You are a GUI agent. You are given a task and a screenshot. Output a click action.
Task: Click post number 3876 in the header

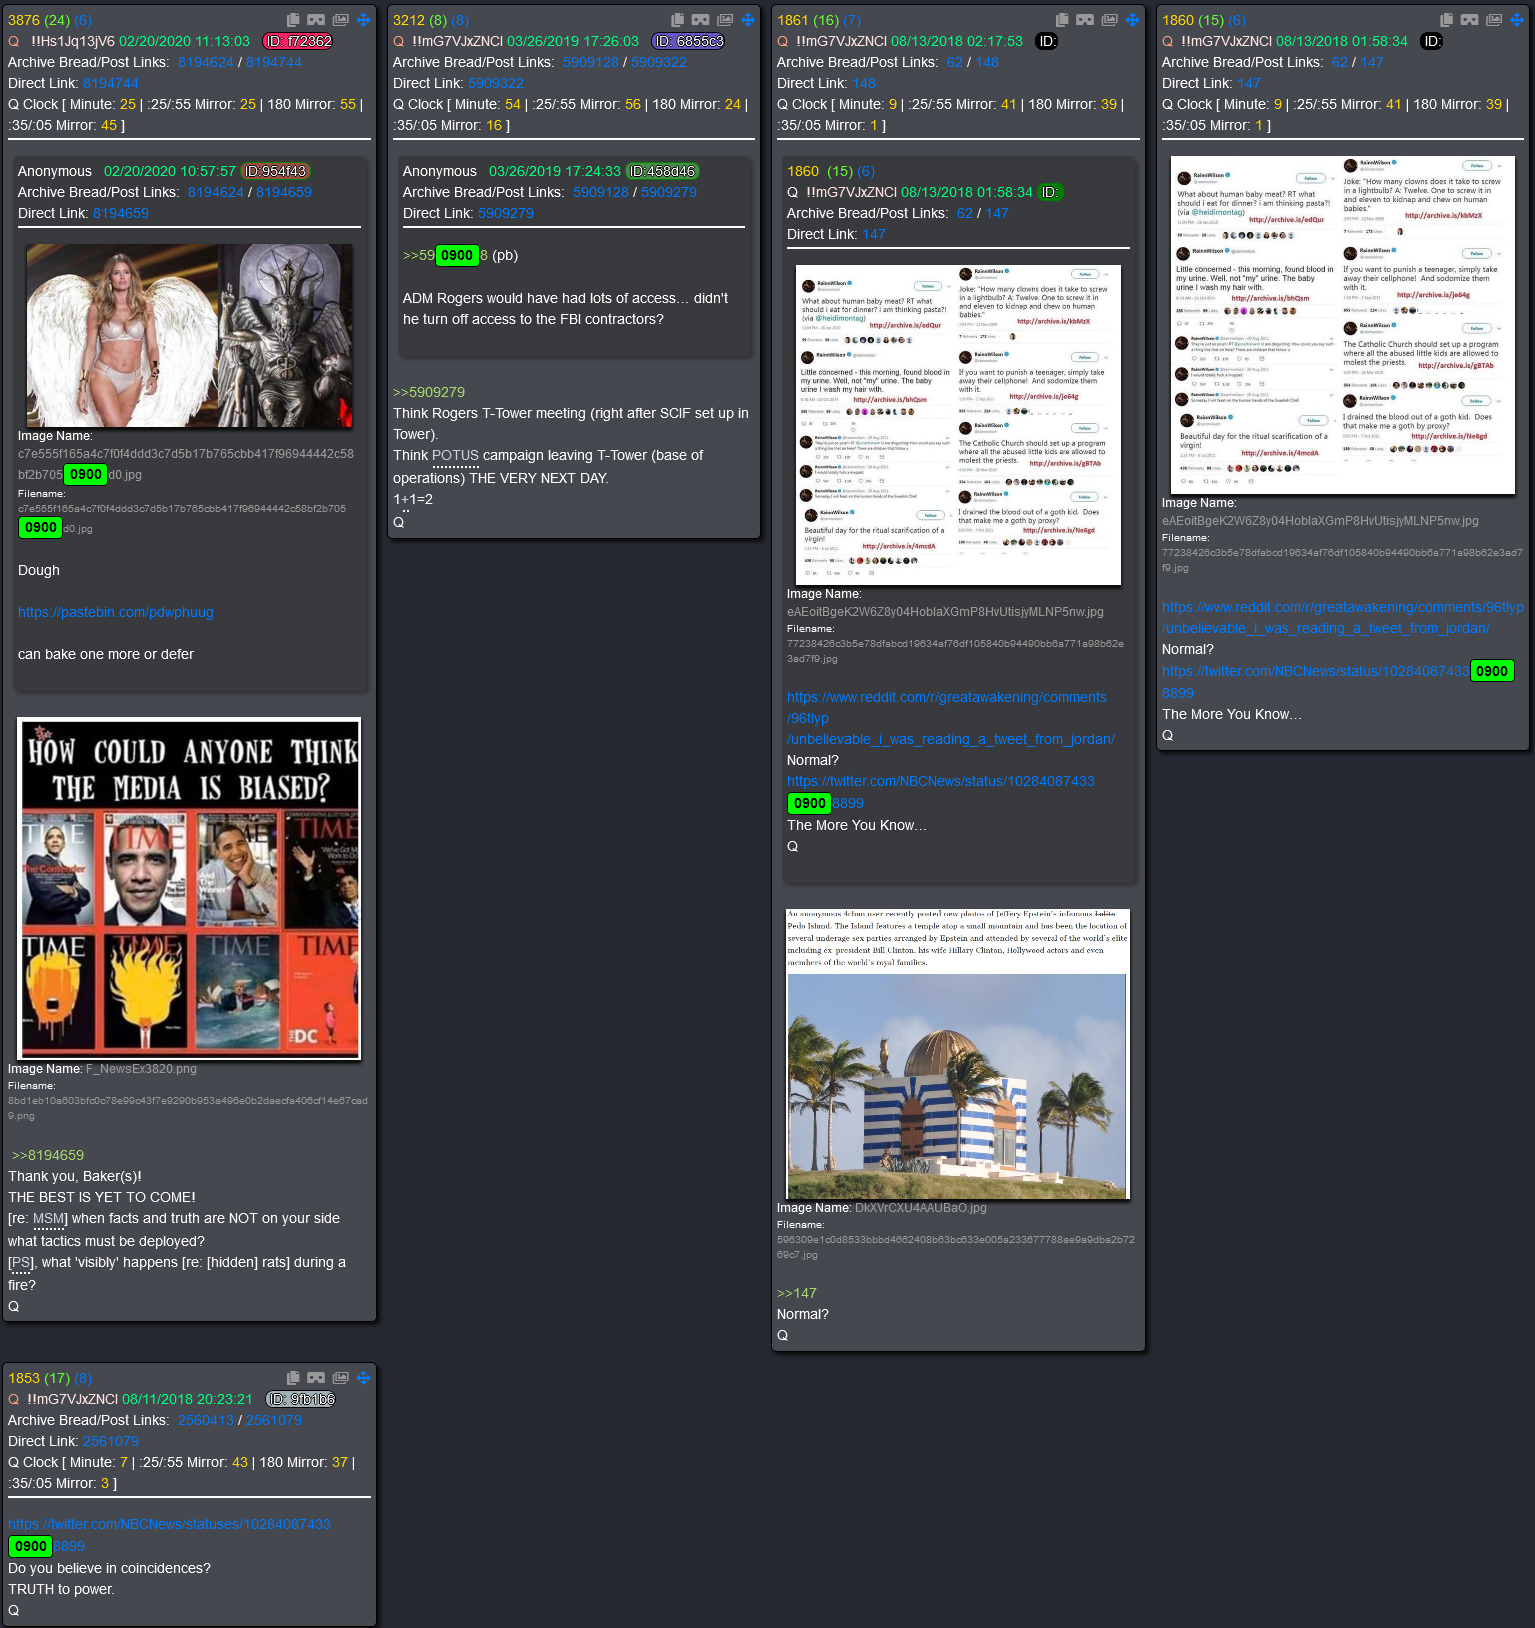coord(24,20)
